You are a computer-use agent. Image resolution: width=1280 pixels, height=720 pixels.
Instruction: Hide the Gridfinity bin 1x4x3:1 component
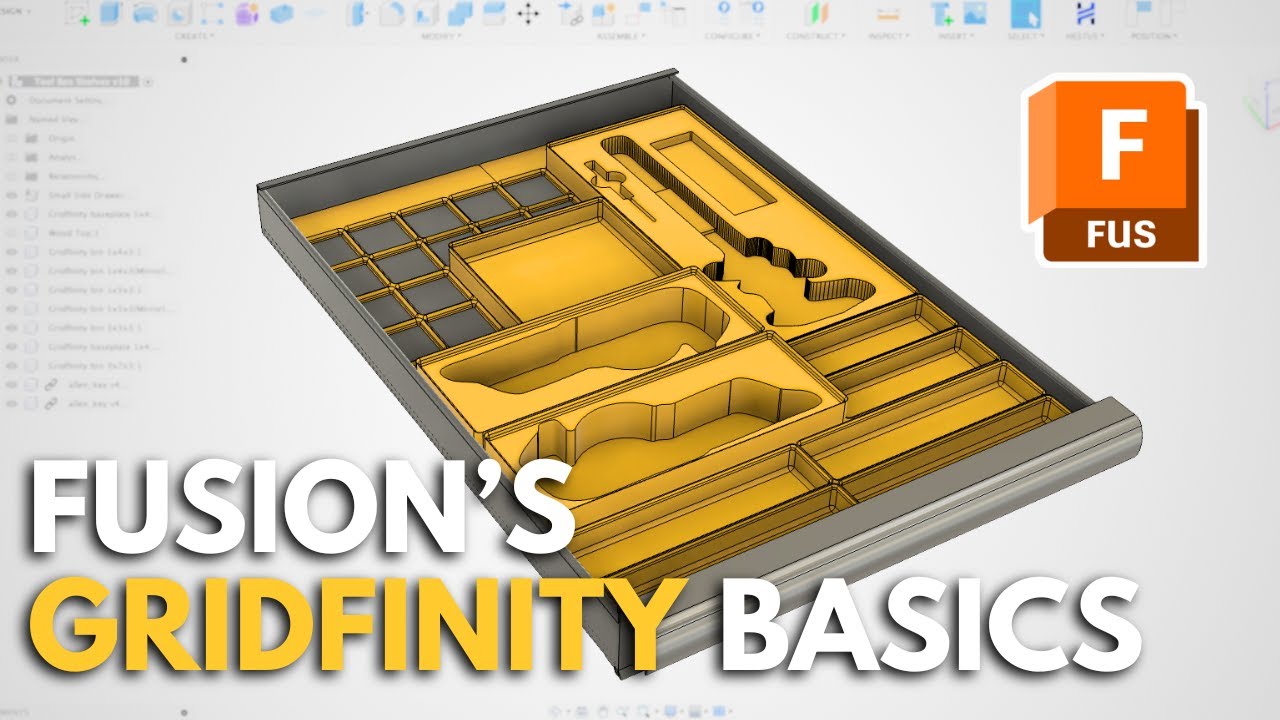coord(11,252)
